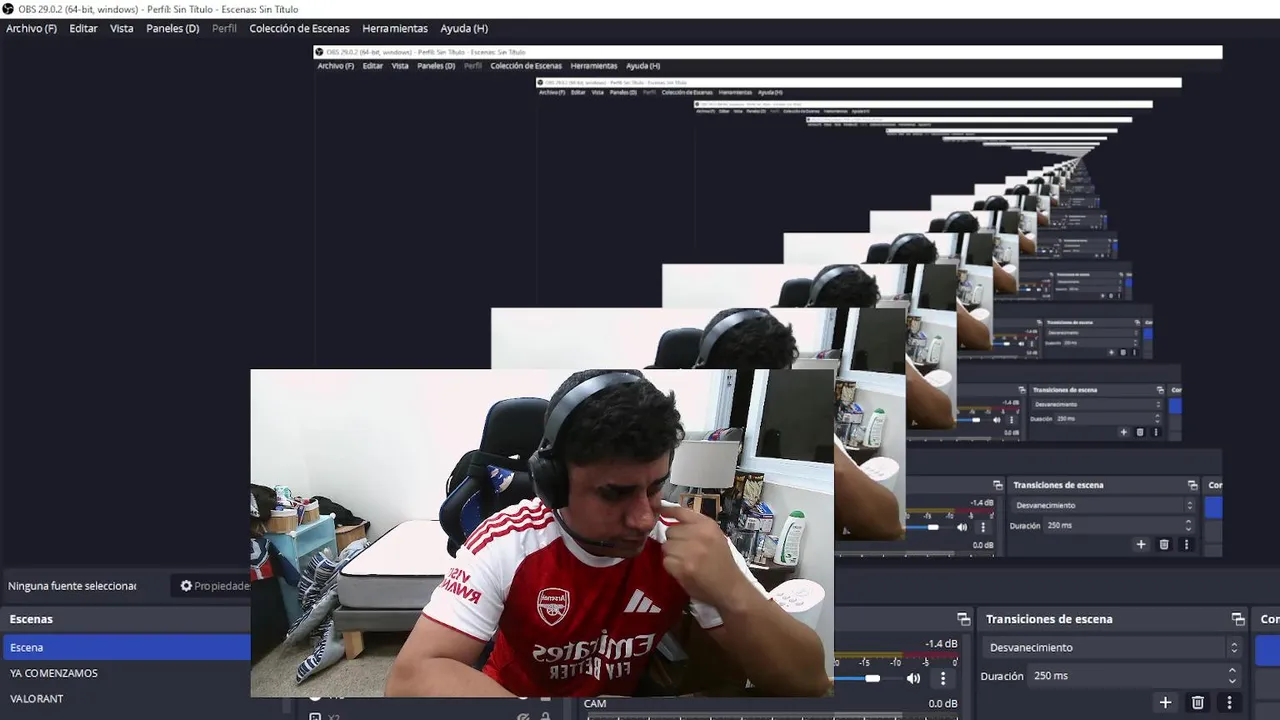The height and width of the screenshot is (720, 1280).
Task: Click Archivo (F) in the first nested preview
Action: (x=335, y=66)
